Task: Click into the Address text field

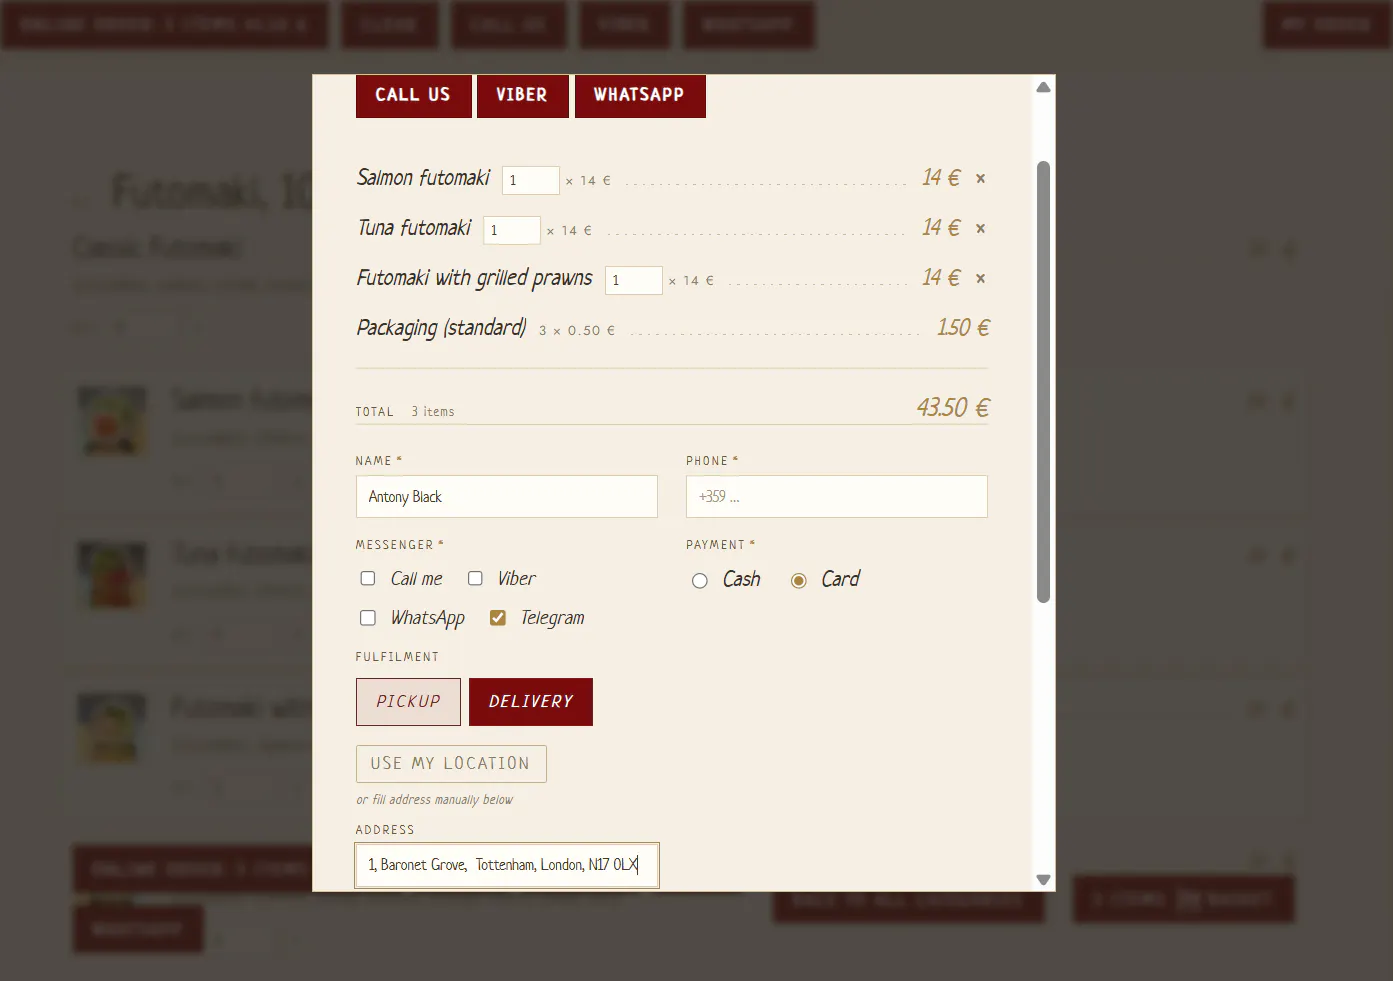Action: [x=507, y=865]
